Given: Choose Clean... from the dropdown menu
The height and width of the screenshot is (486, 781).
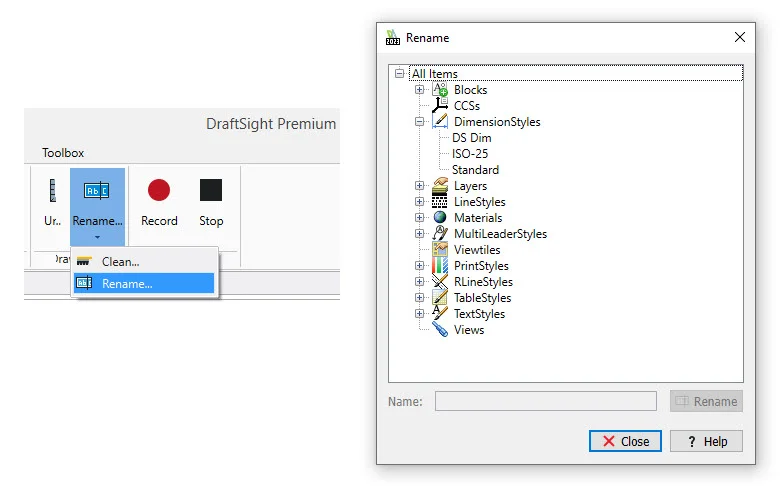Looking at the screenshot, I should click(120, 262).
